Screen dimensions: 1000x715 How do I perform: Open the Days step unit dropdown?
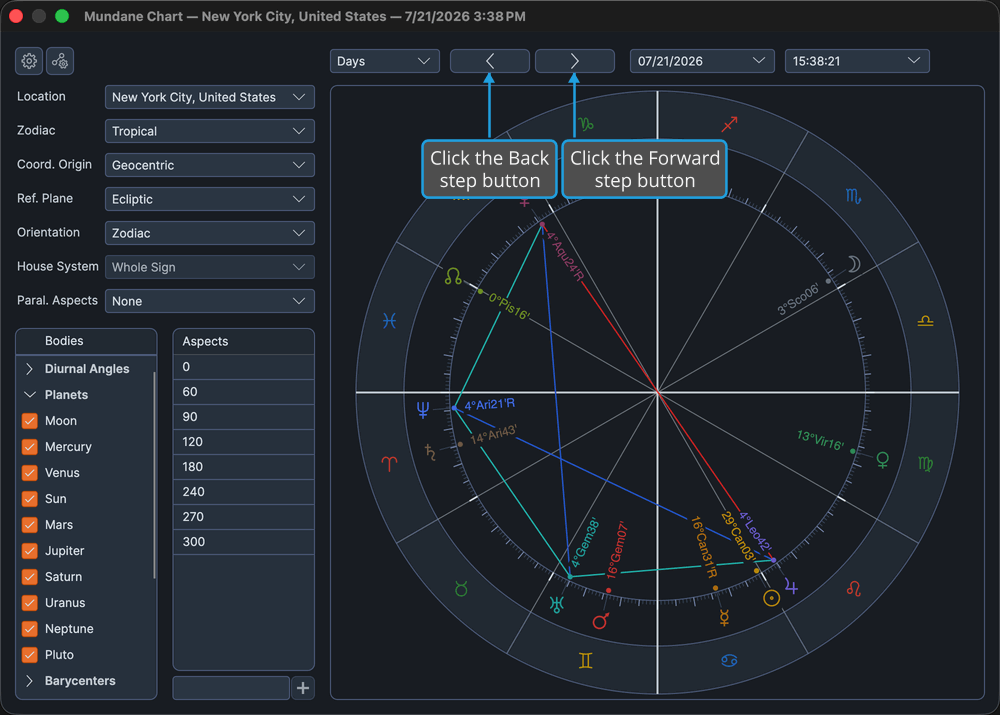click(x=385, y=61)
